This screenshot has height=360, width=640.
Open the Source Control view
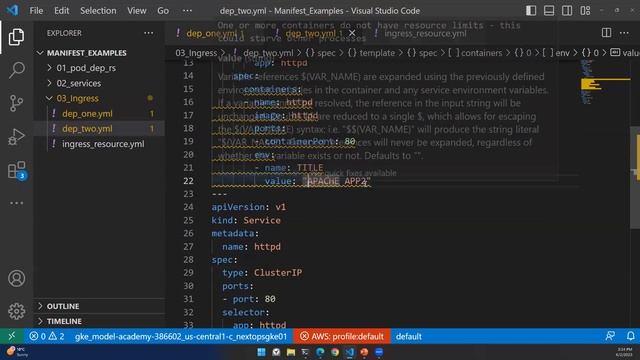(x=16, y=103)
